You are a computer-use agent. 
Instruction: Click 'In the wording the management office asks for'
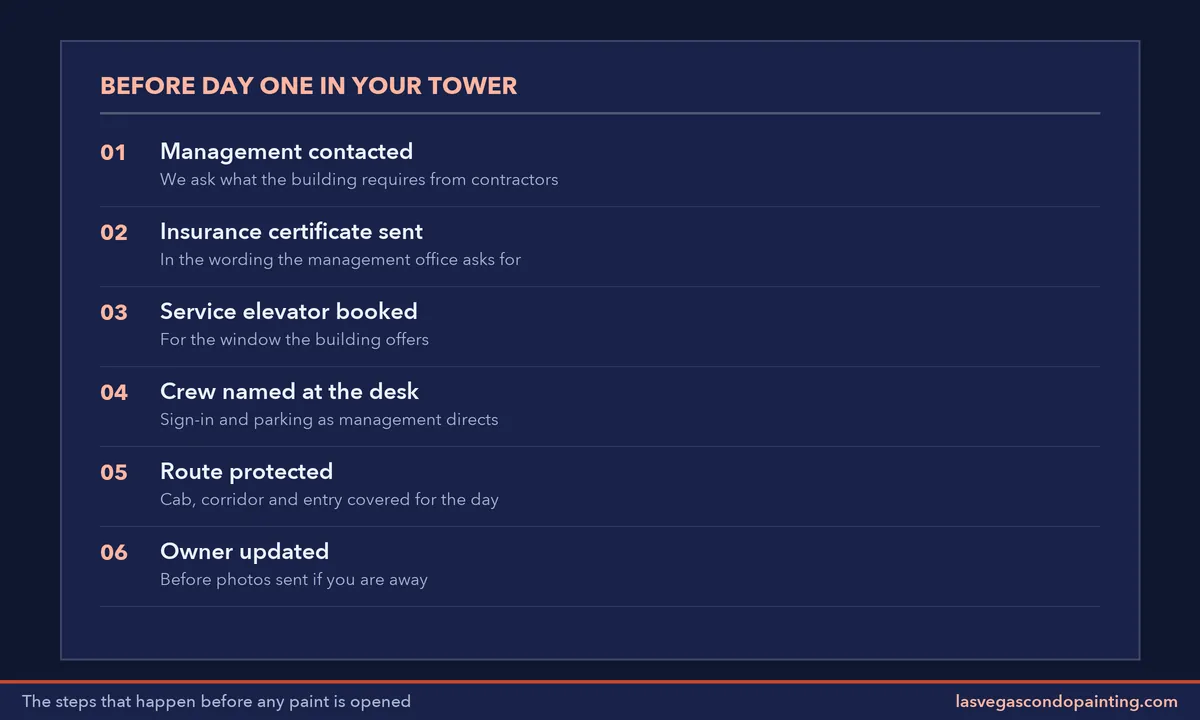point(340,260)
